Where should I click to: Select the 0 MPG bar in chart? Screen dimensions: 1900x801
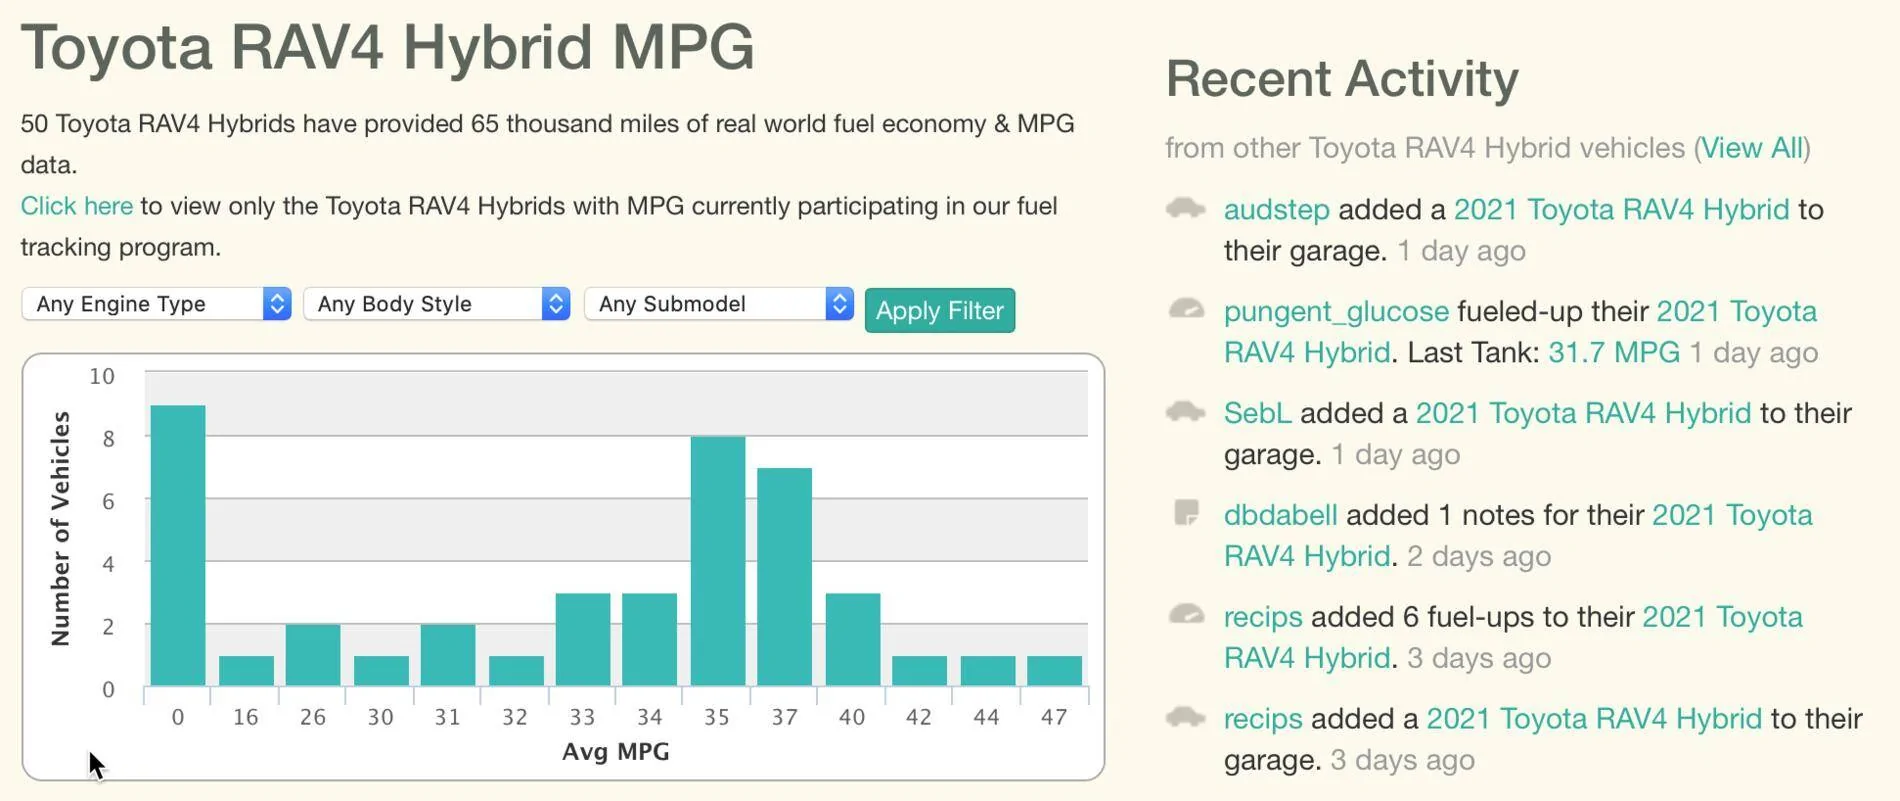178,545
